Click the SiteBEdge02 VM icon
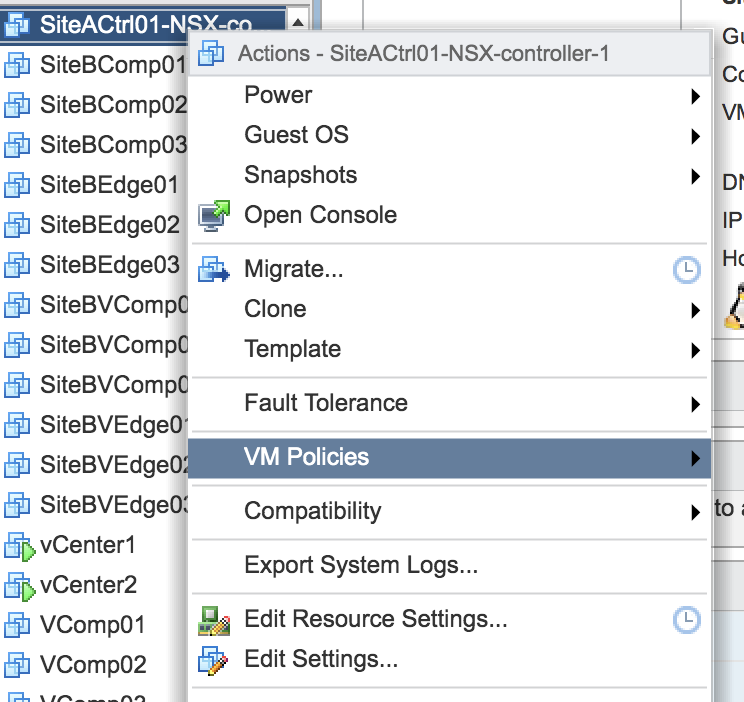This screenshot has height=702, width=744. click(x=17, y=225)
